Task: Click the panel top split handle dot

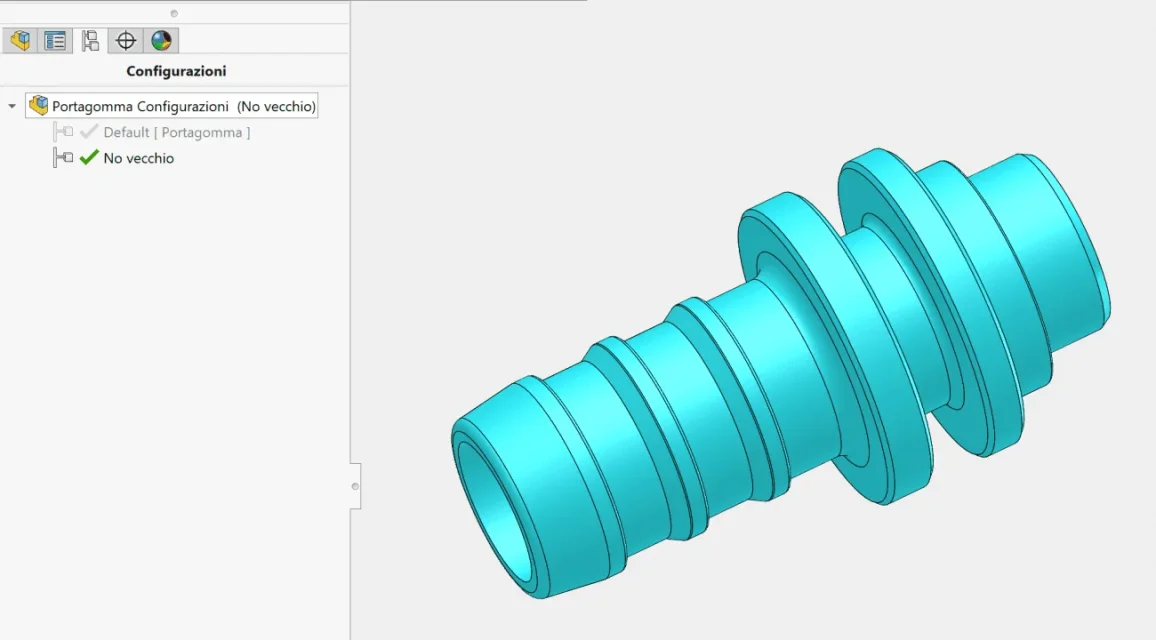Action: (174, 13)
